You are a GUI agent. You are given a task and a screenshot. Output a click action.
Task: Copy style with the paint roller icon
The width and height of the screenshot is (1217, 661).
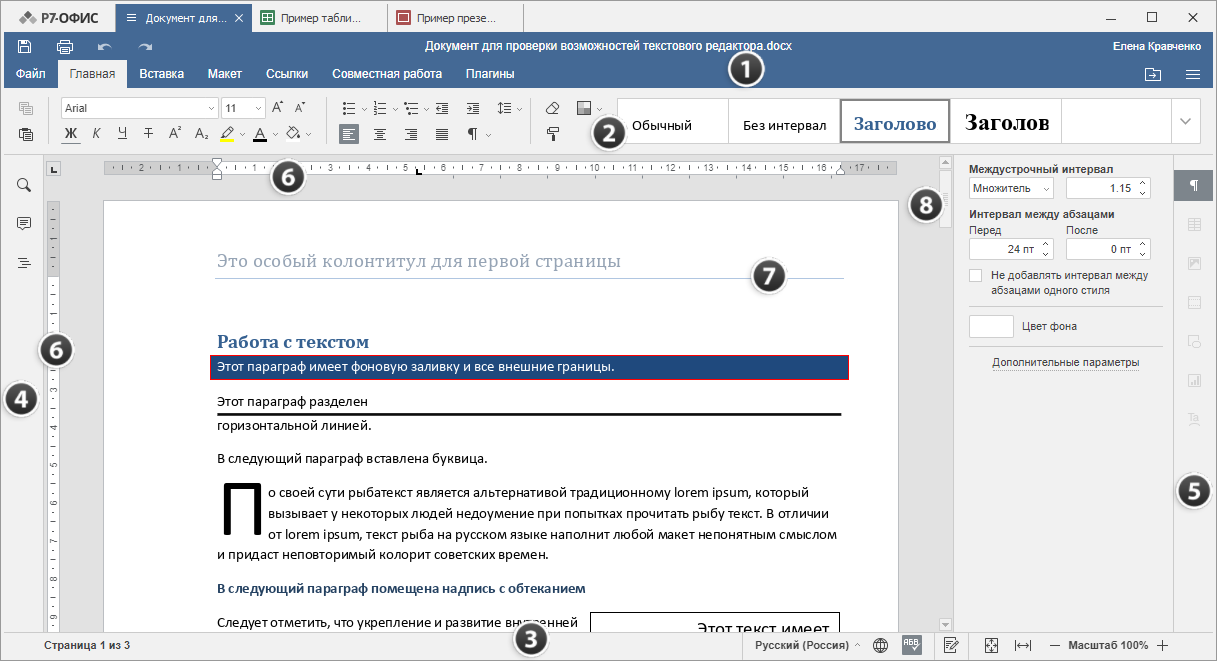click(553, 133)
